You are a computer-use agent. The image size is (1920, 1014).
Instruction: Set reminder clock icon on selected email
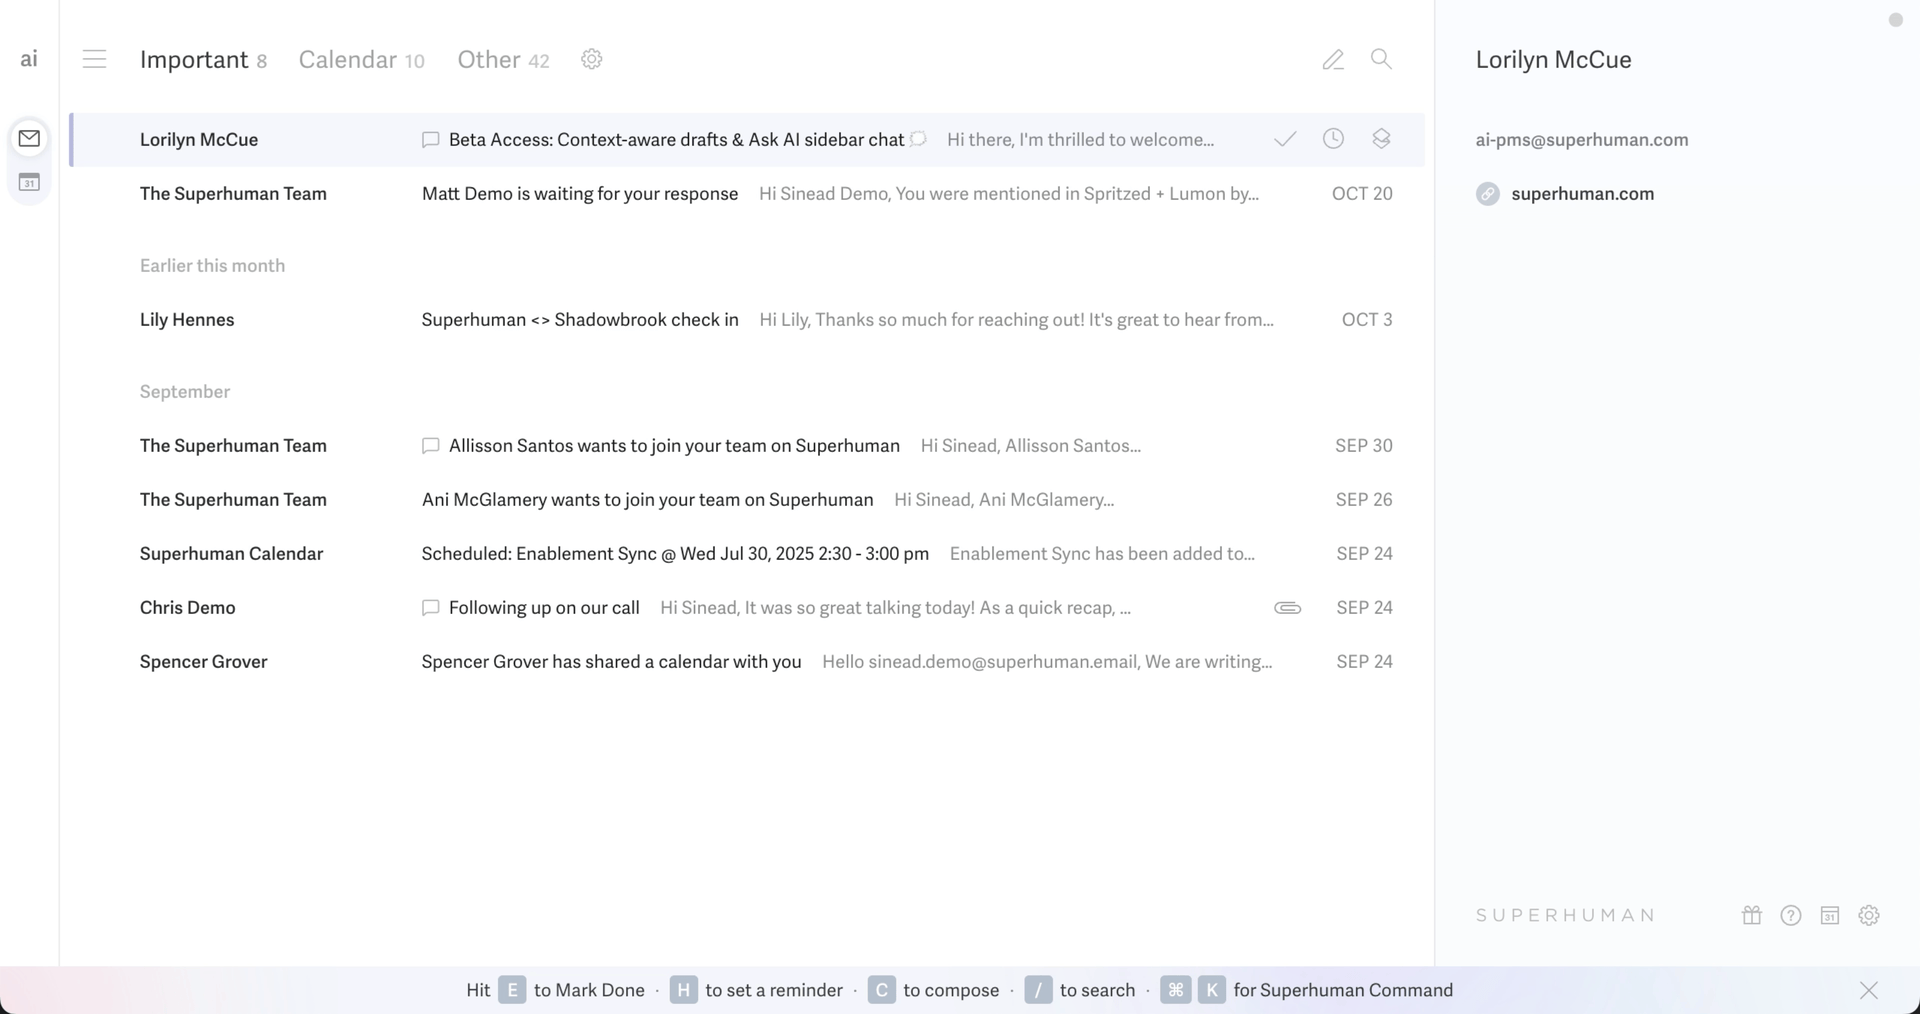(1333, 139)
